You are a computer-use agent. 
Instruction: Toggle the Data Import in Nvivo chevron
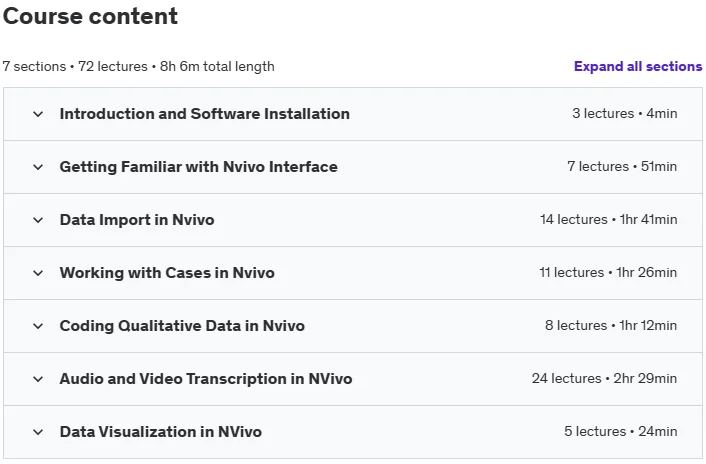coord(38,221)
